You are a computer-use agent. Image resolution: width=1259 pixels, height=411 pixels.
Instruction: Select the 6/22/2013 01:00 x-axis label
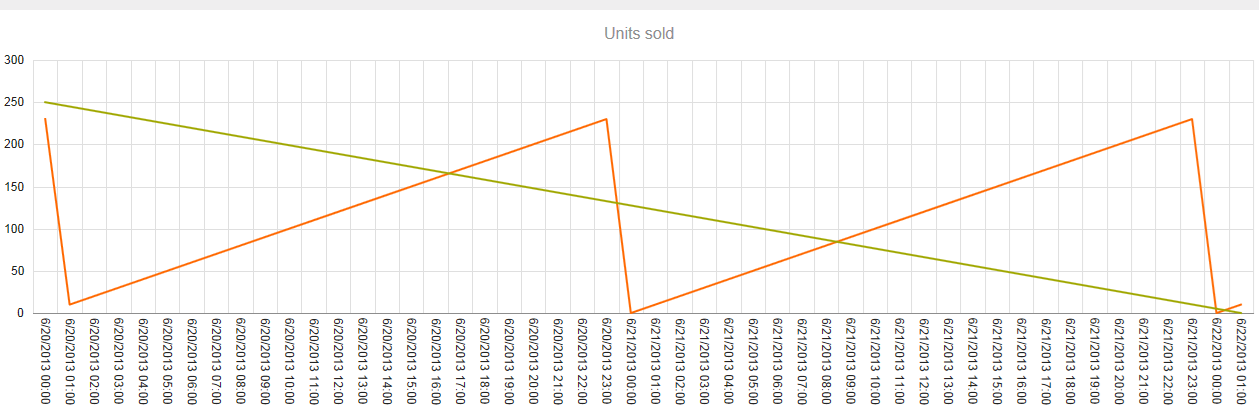1240,362
